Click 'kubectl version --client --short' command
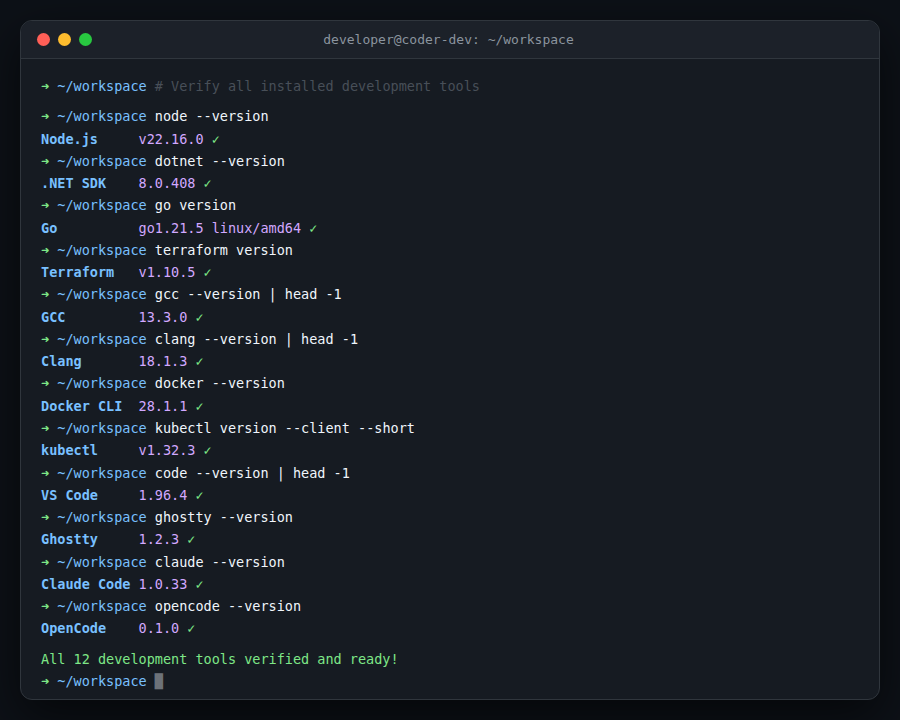The height and width of the screenshot is (720, 900). tap(285, 428)
